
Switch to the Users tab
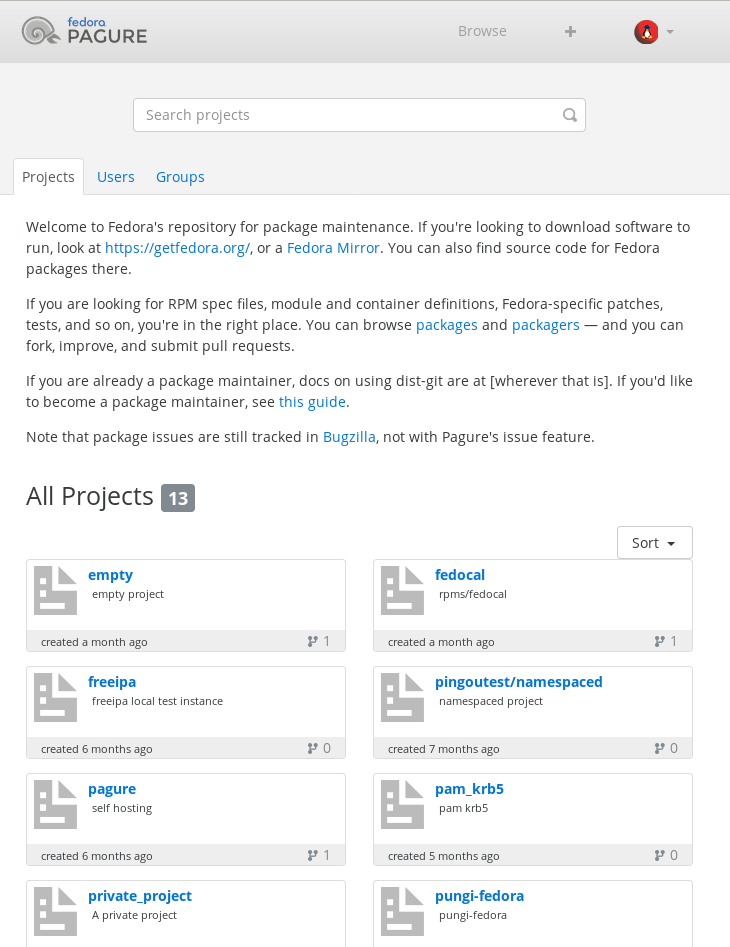pos(115,177)
